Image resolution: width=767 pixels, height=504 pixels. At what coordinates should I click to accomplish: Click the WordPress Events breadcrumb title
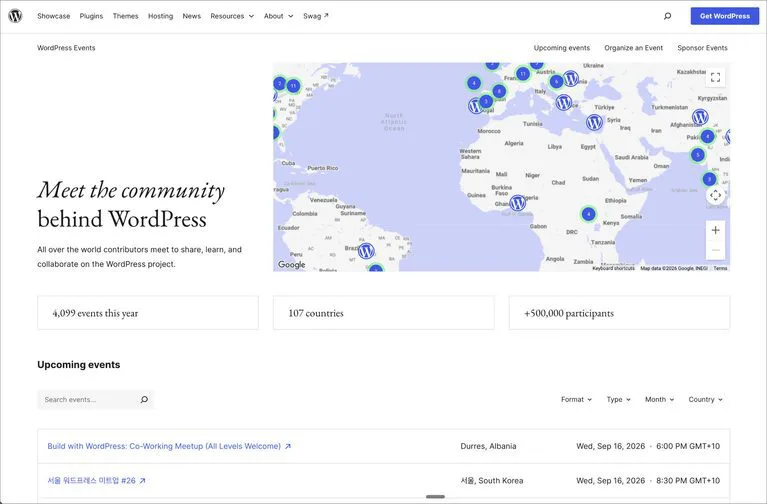66,48
